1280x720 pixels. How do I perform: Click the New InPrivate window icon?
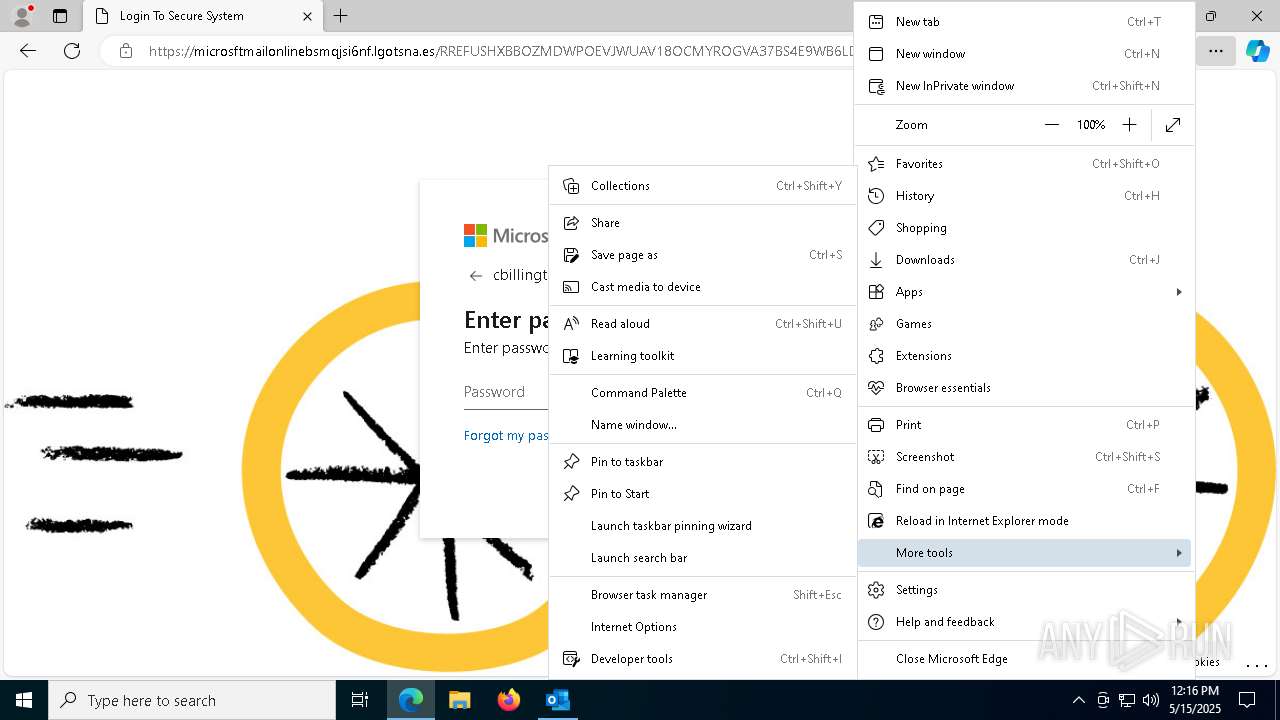[x=876, y=86]
